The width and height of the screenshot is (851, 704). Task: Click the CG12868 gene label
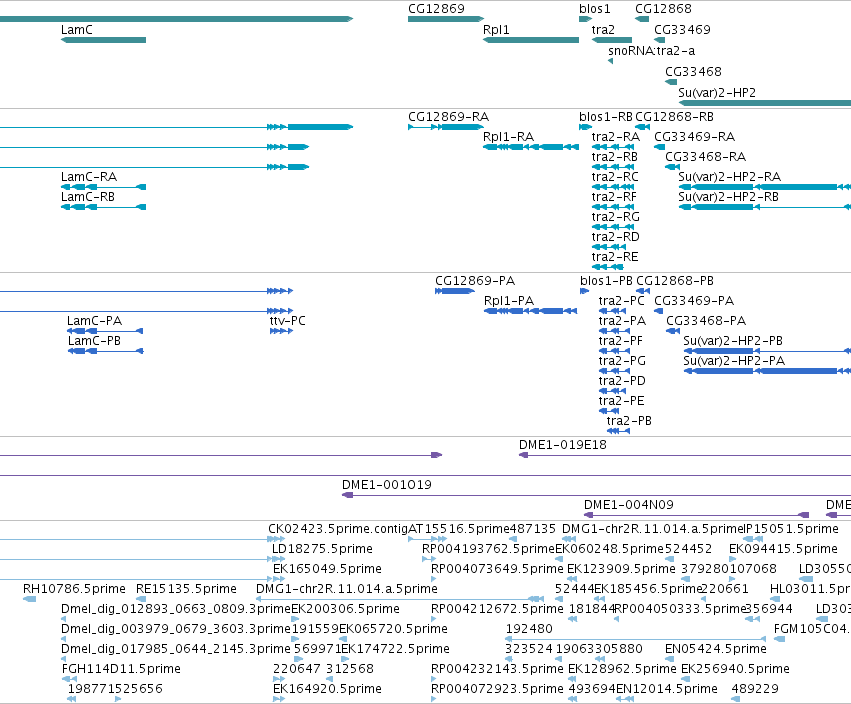[663, 9]
